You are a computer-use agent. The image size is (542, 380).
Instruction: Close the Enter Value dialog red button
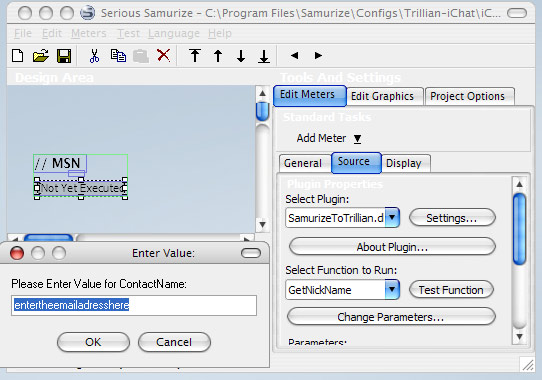(x=17, y=253)
